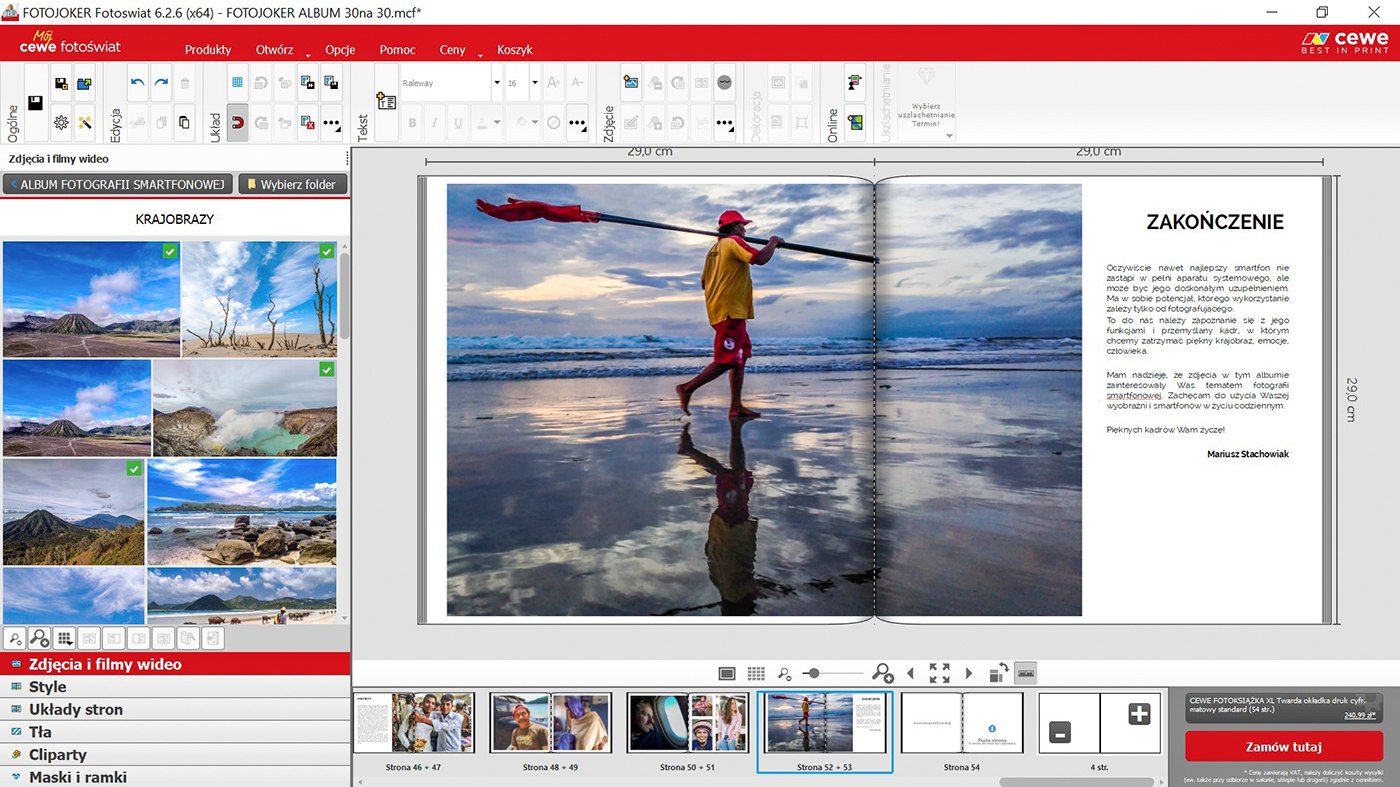
Task: Expand the Tła backgrounds section
Action: [175, 732]
